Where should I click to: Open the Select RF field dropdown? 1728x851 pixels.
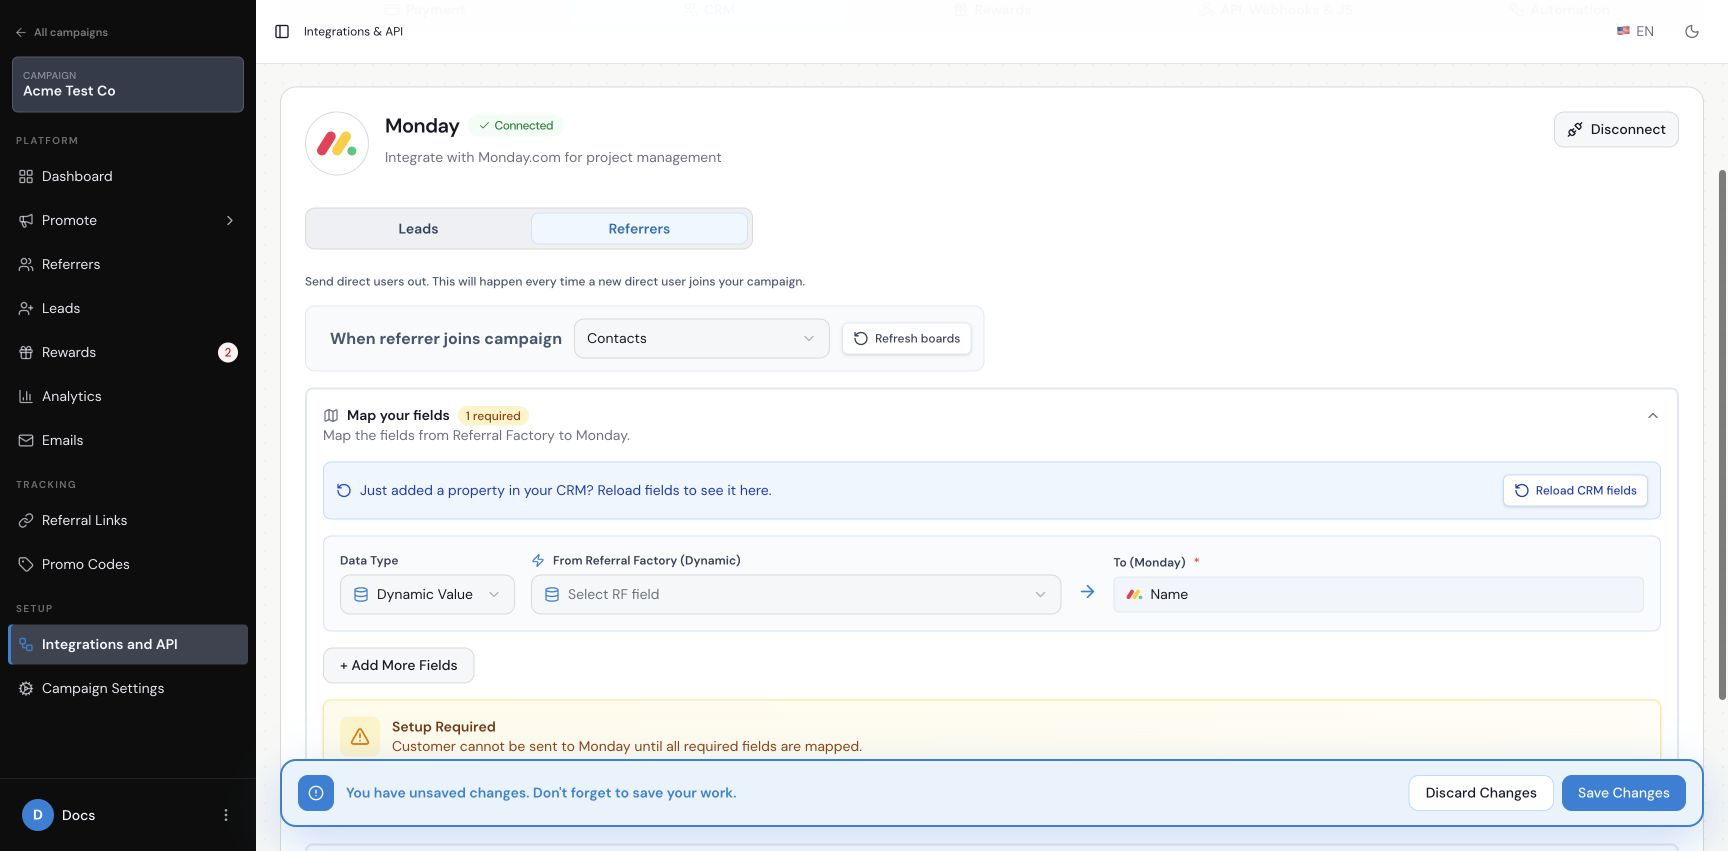coord(796,594)
